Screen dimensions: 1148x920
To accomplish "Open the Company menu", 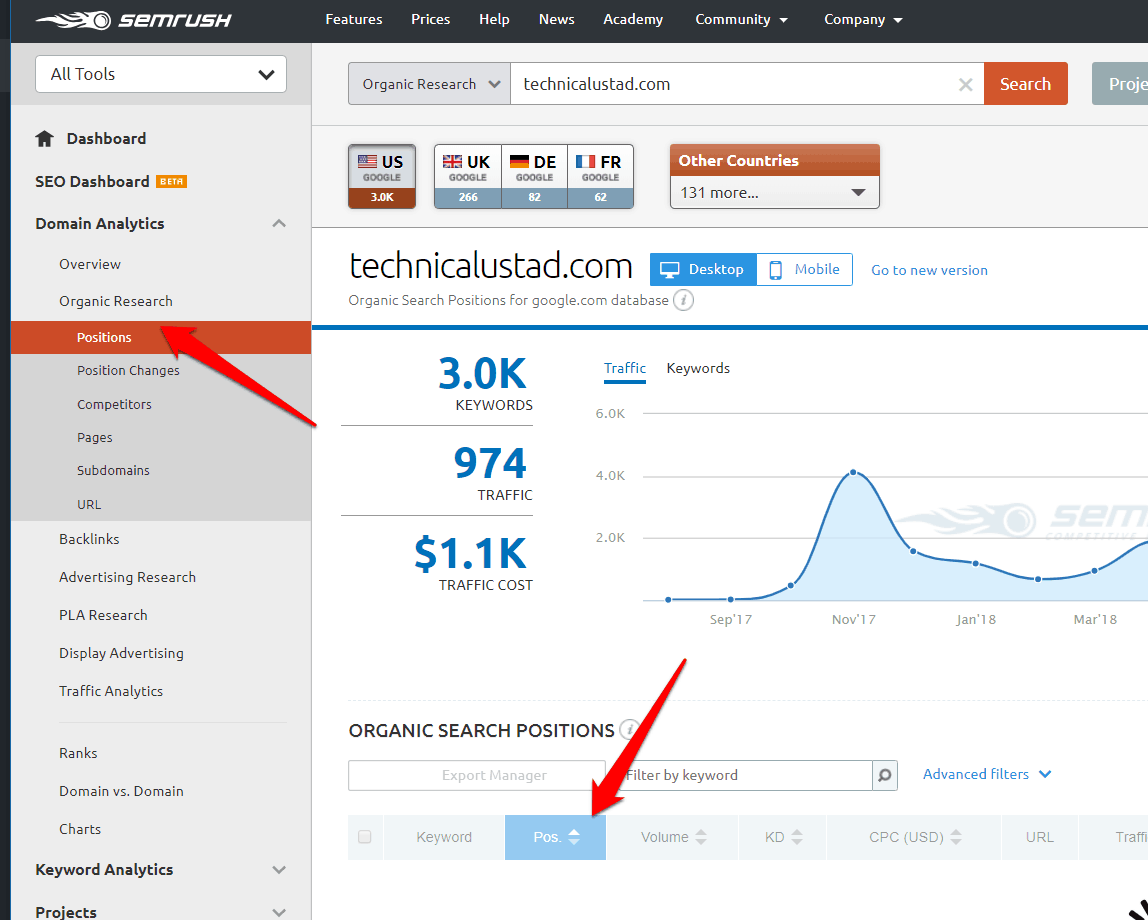I will (863, 20).
